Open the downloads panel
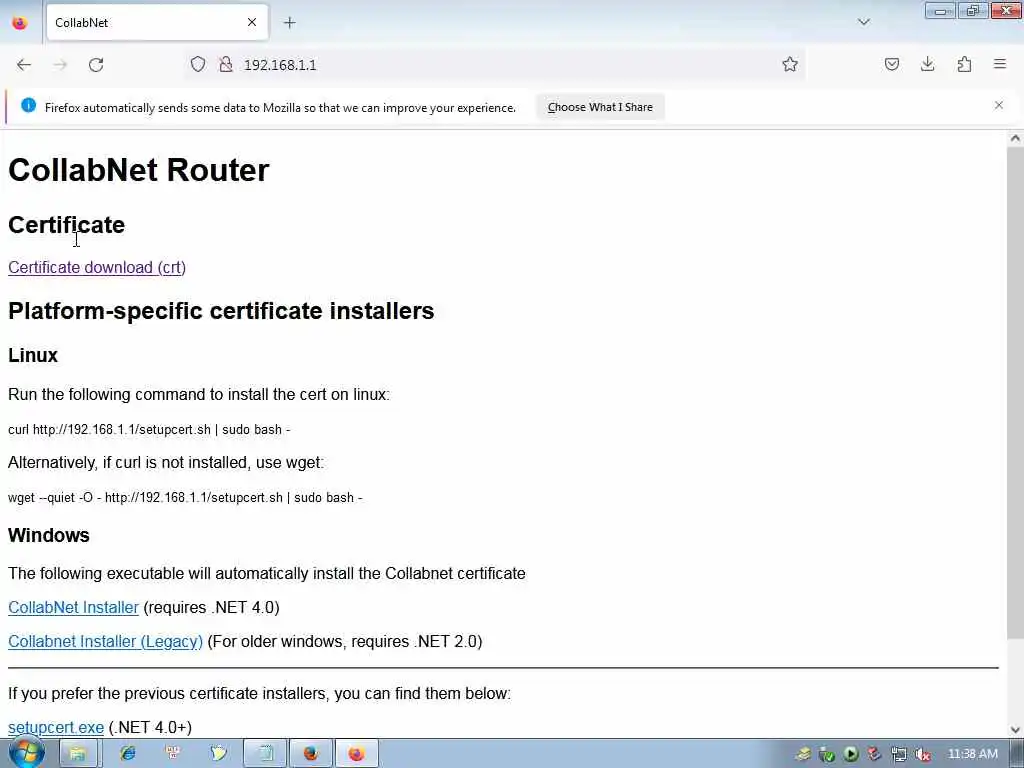This screenshot has height=768, width=1024. point(927,64)
